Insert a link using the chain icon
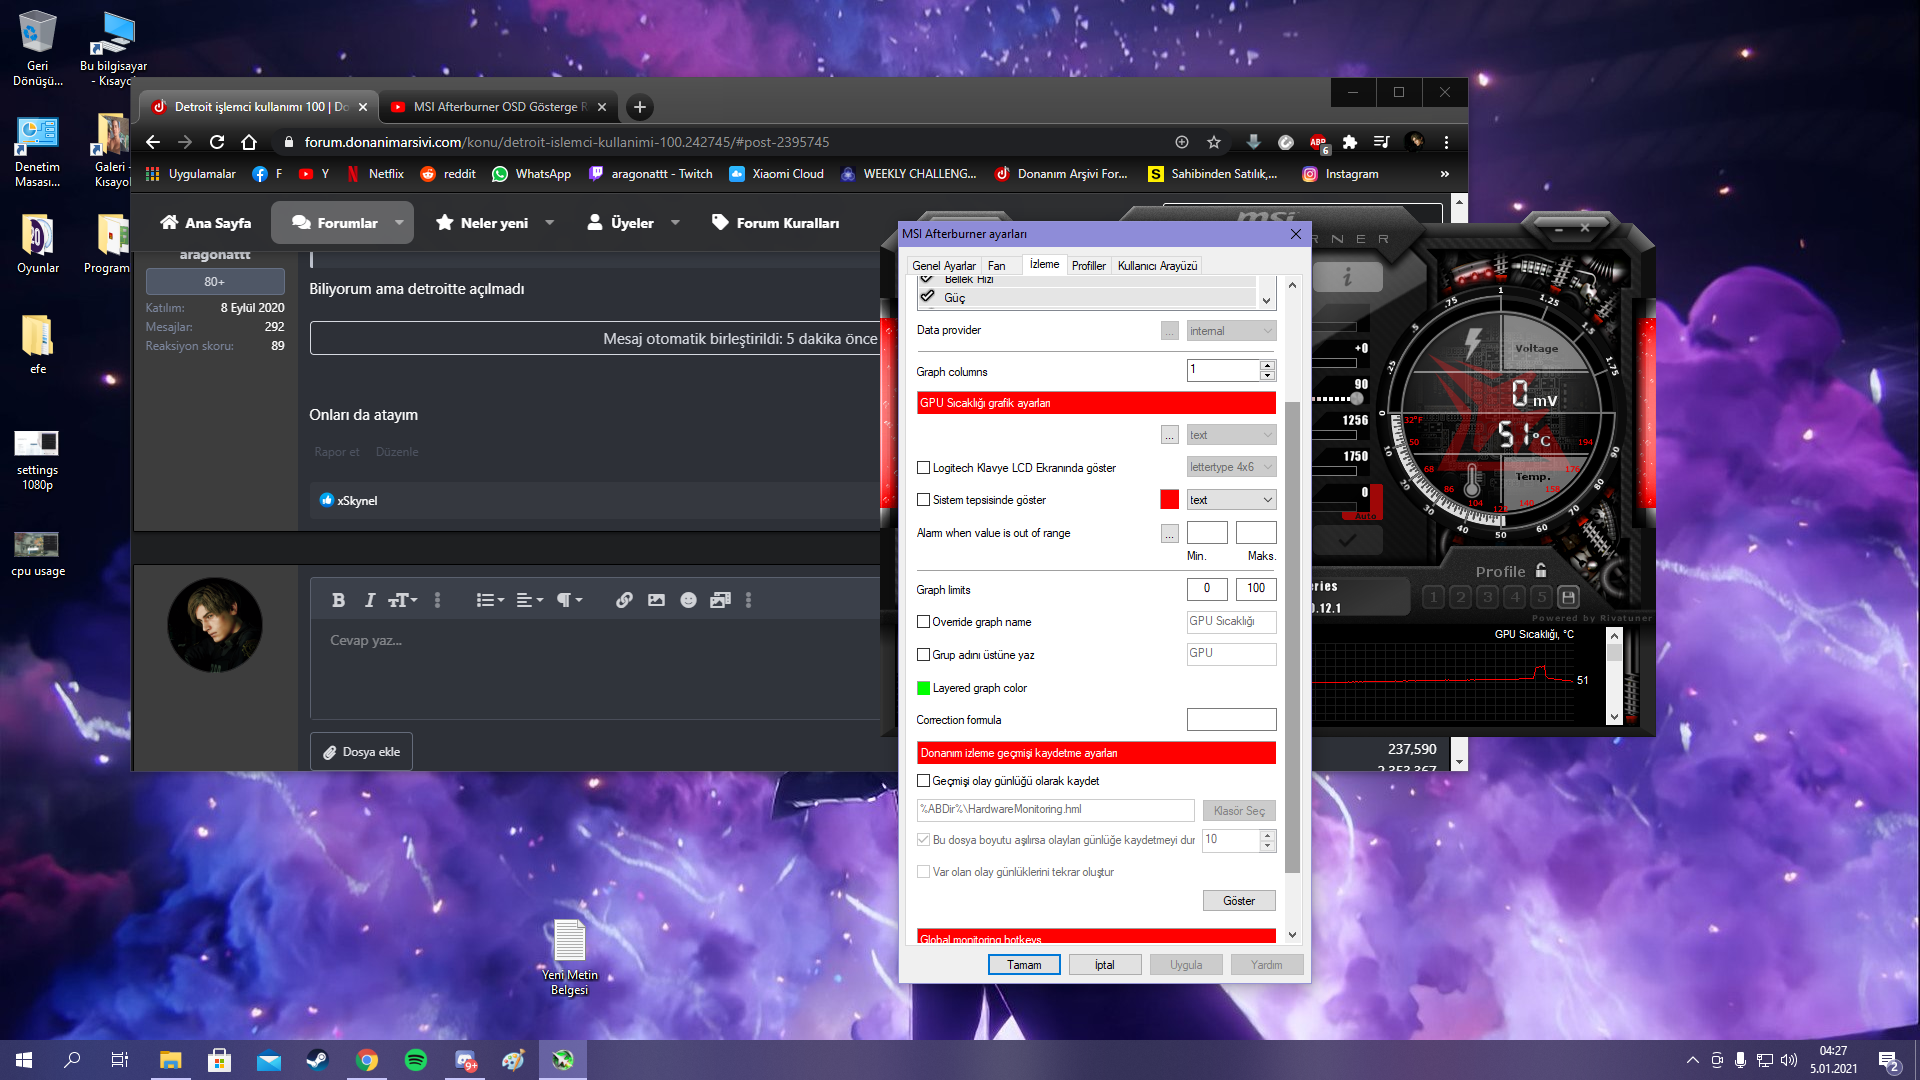Screen dimensions: 1920x1080 [x=624, y=600]
